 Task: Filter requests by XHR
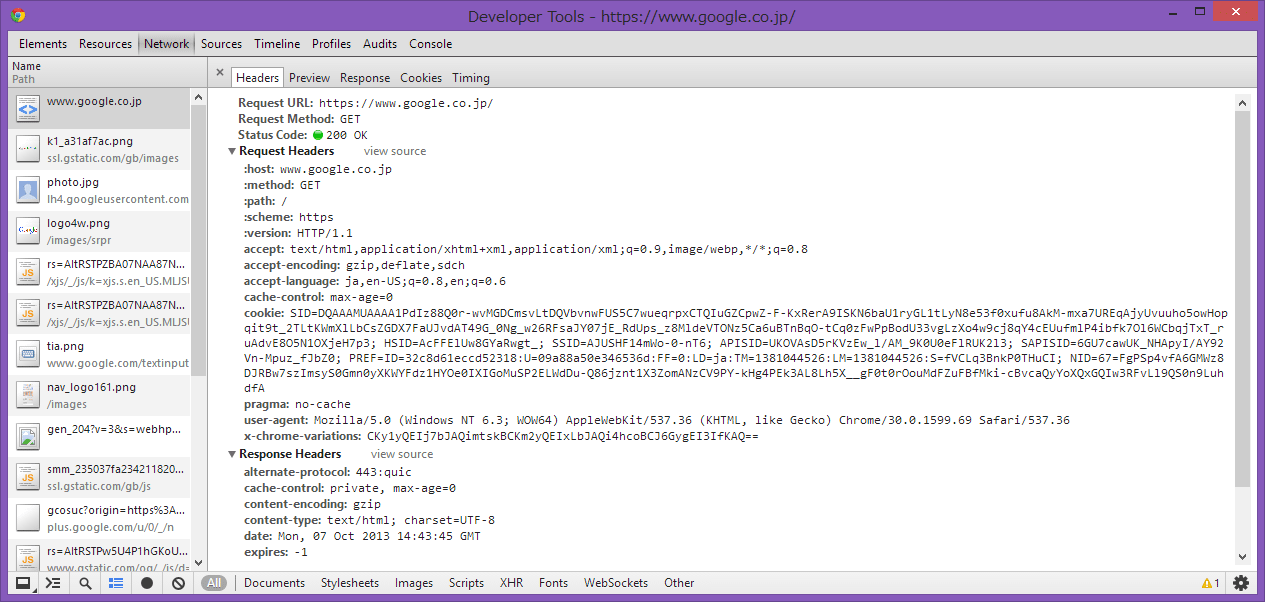511,583
